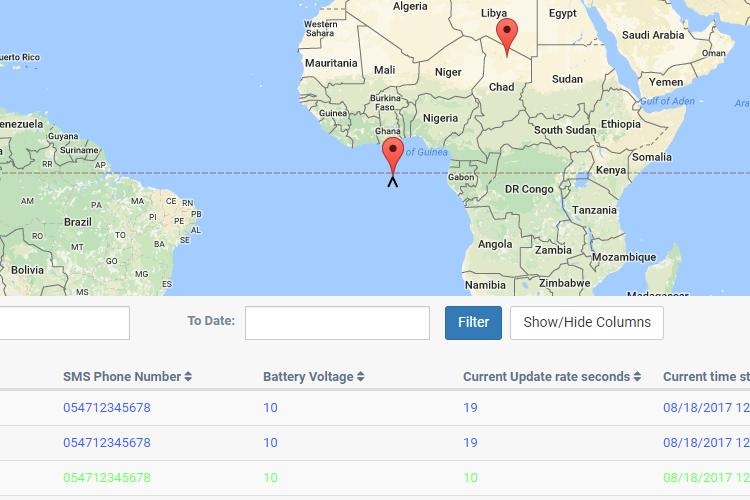Click green update rate value 10

(x=470, y=478)
